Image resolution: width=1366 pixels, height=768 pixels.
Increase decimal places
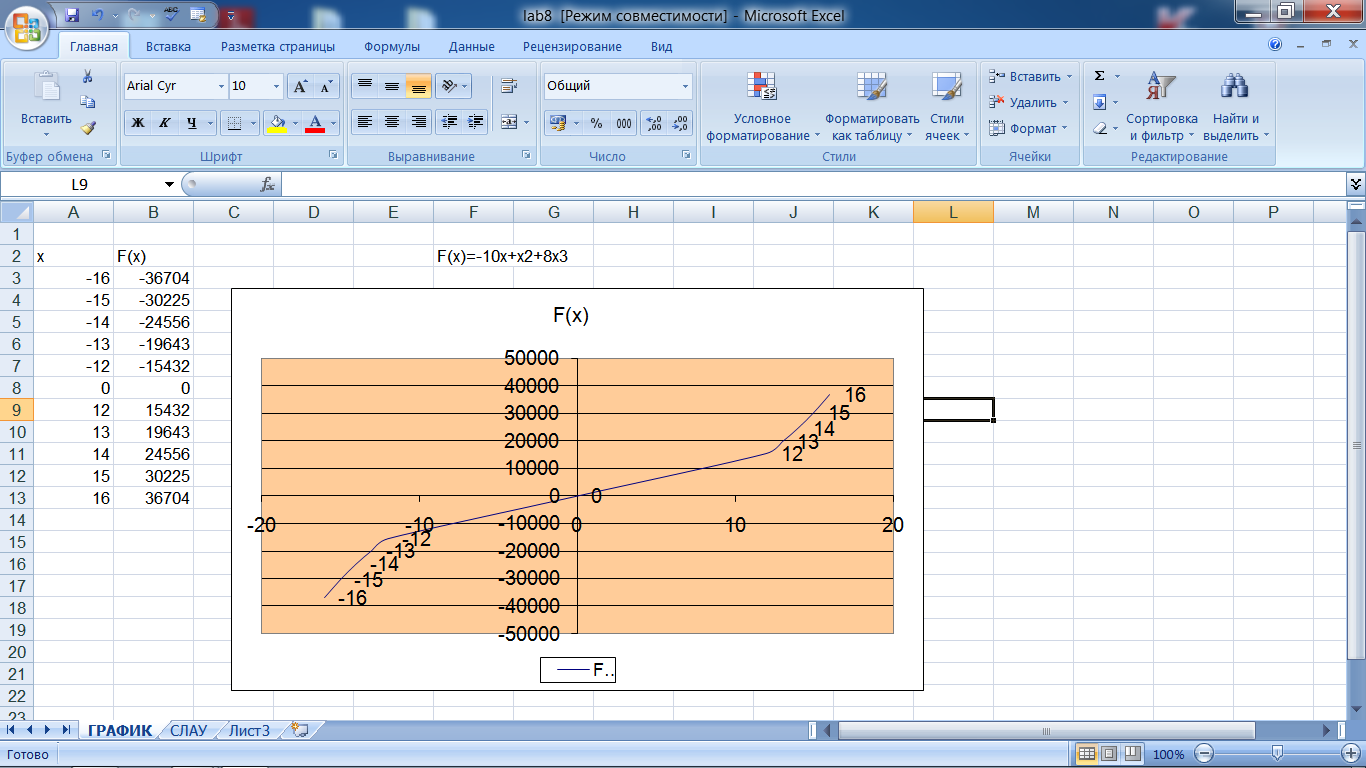pyautogui.click(x=654, y=123)
